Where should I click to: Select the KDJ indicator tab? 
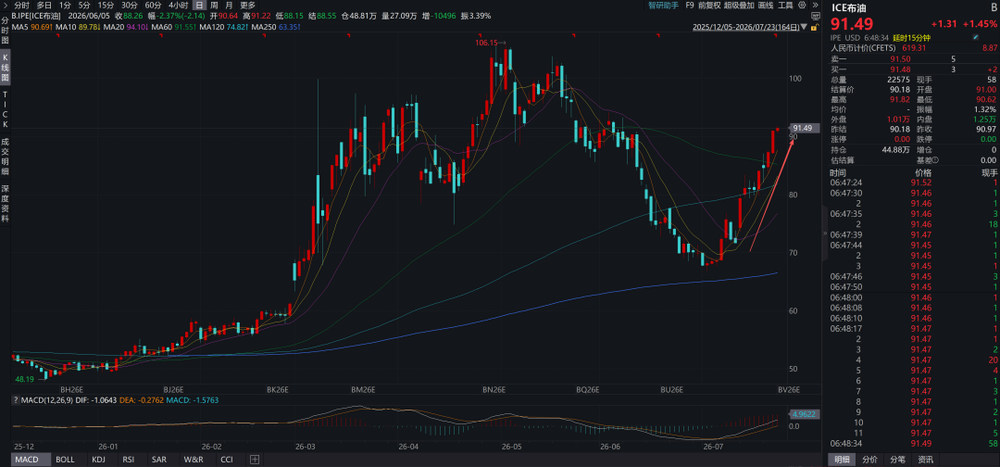98,459
